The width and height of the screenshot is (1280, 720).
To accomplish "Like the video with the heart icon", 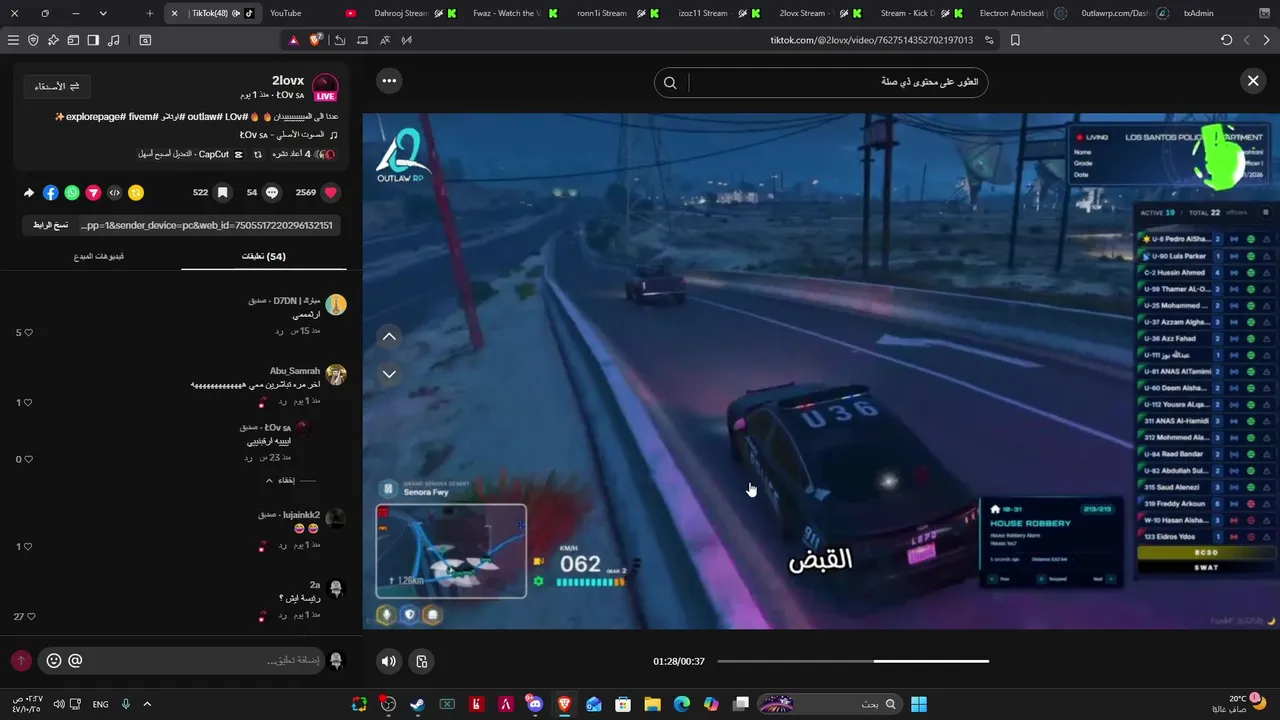I will click(331, 192).
